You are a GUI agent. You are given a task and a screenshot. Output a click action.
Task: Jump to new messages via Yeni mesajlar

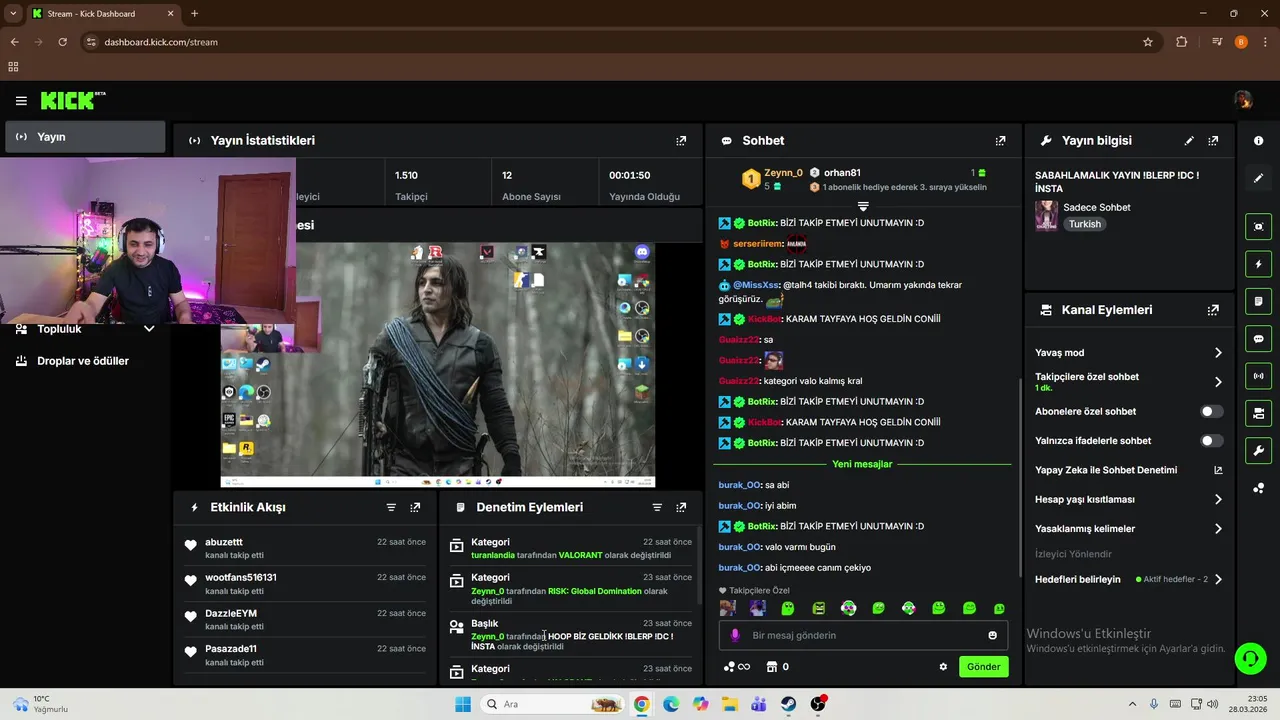point(862,464)
